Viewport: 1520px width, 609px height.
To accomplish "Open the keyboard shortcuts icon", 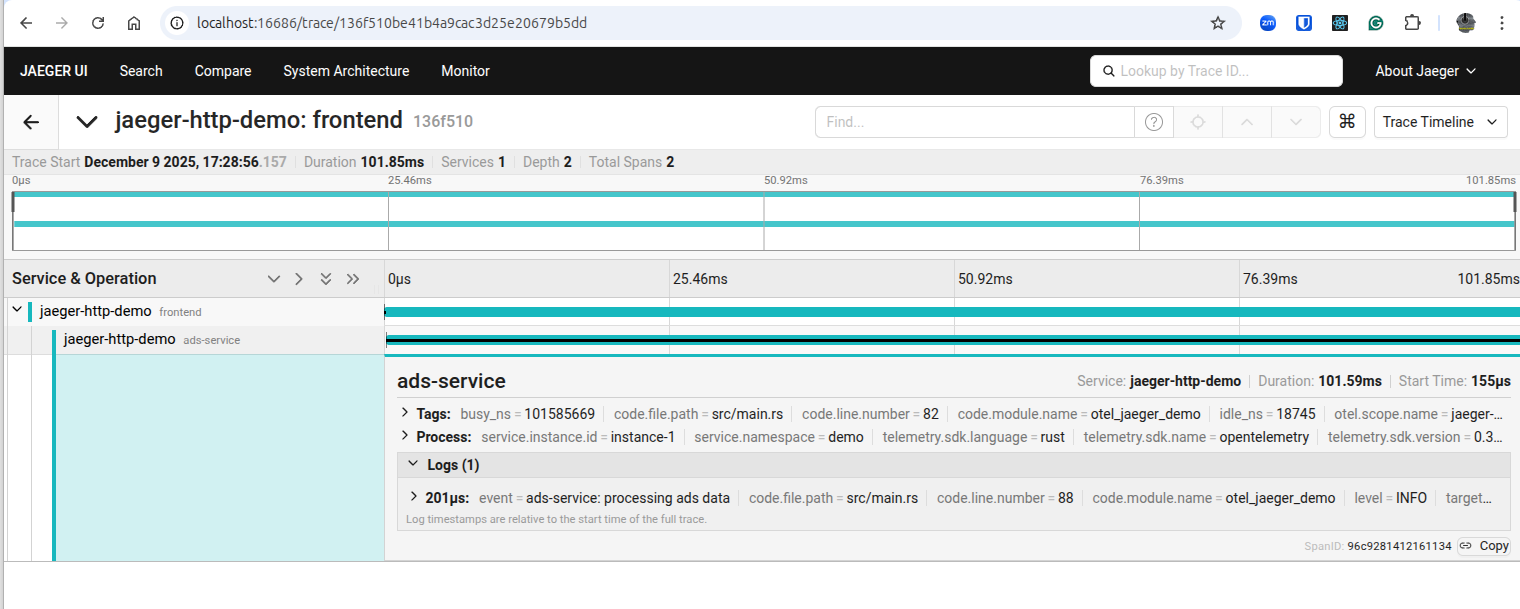I will [x=1346, y=122].
